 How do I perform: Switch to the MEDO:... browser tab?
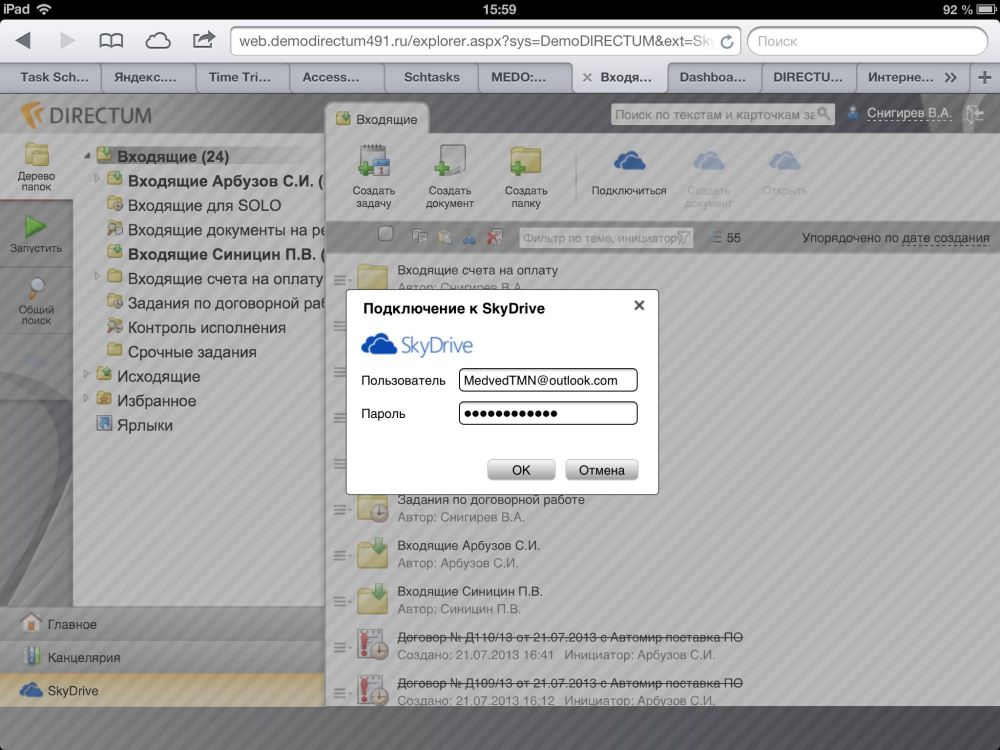click(x=518, y=77)
